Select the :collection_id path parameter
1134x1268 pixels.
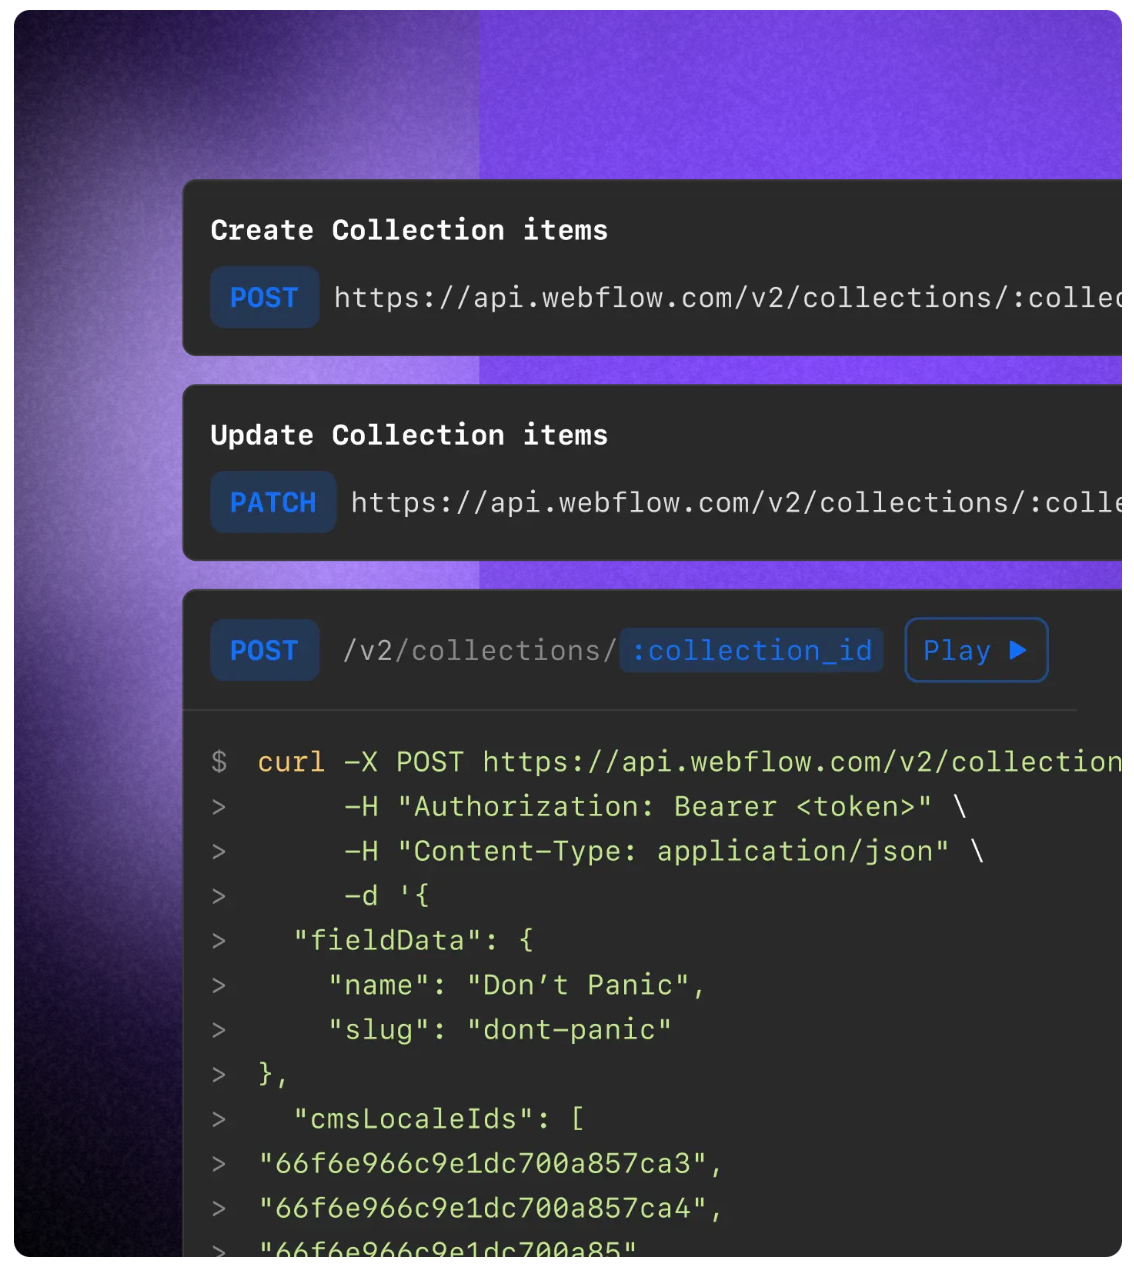[x=752, y=650]
